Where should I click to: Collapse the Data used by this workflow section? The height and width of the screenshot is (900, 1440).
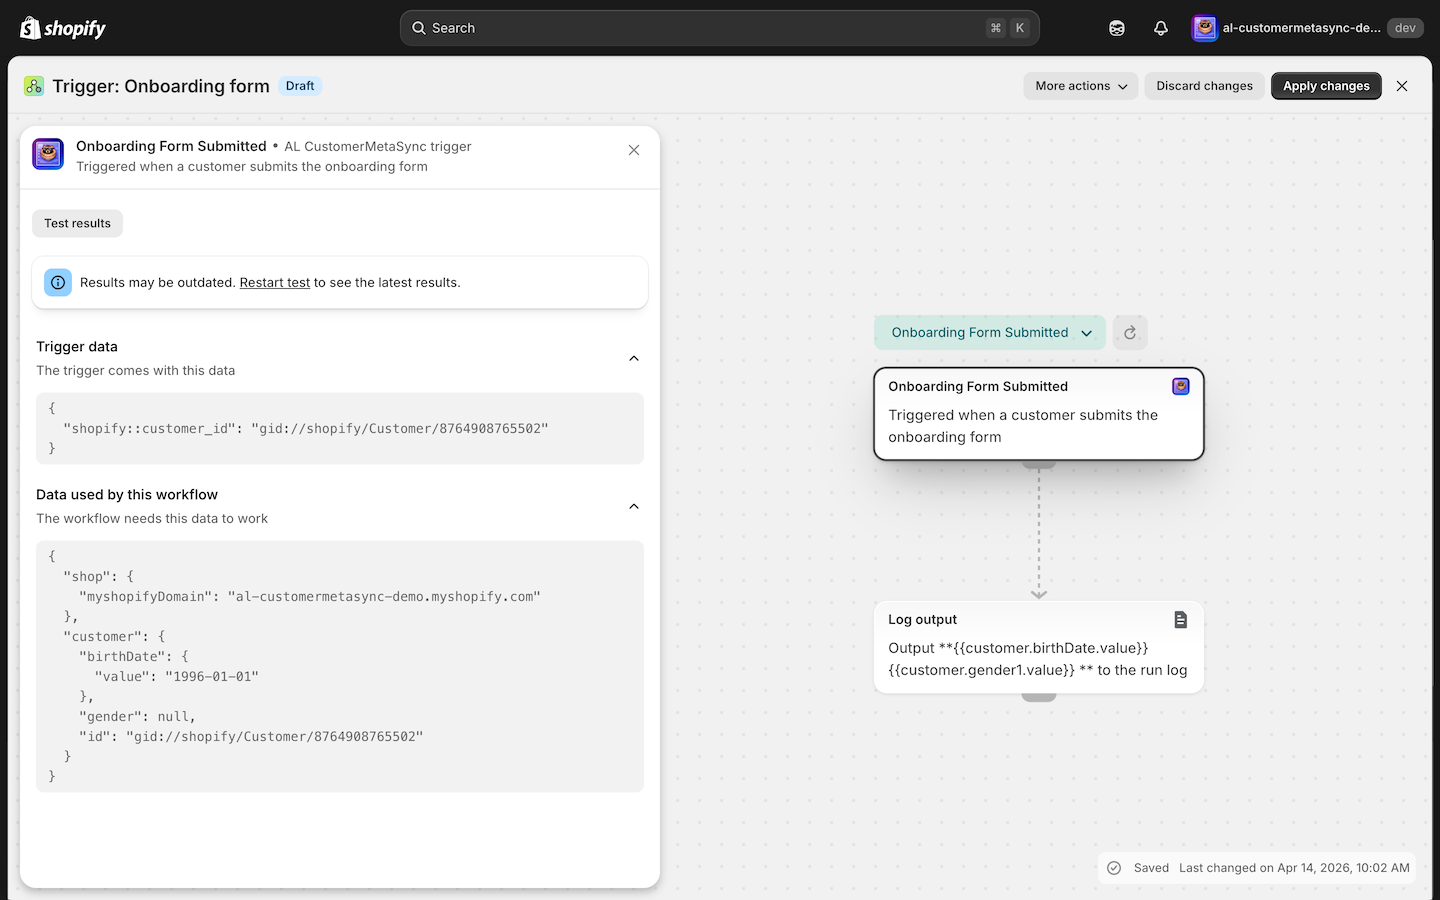pos(634,506)
